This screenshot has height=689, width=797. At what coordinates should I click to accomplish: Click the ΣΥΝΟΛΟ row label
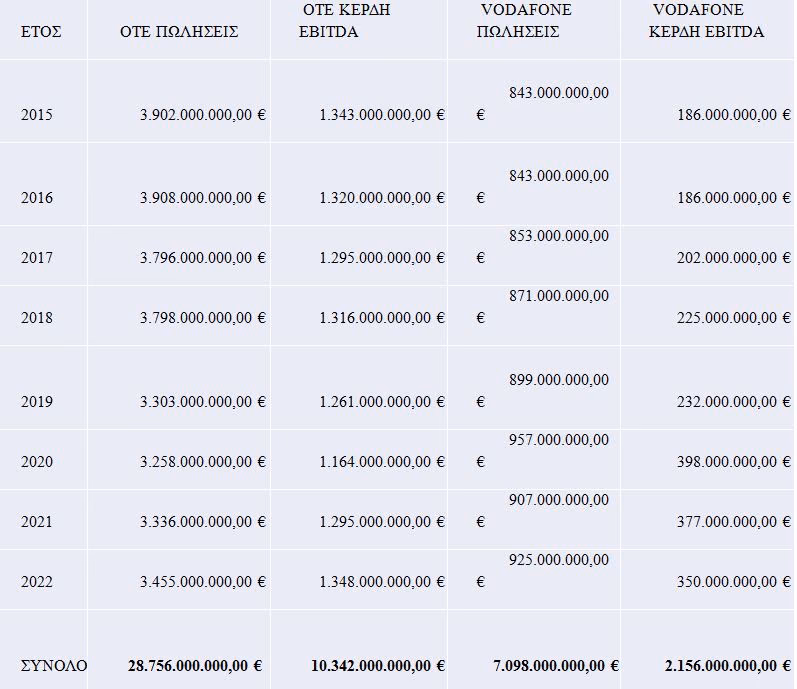tap(54, 666)
